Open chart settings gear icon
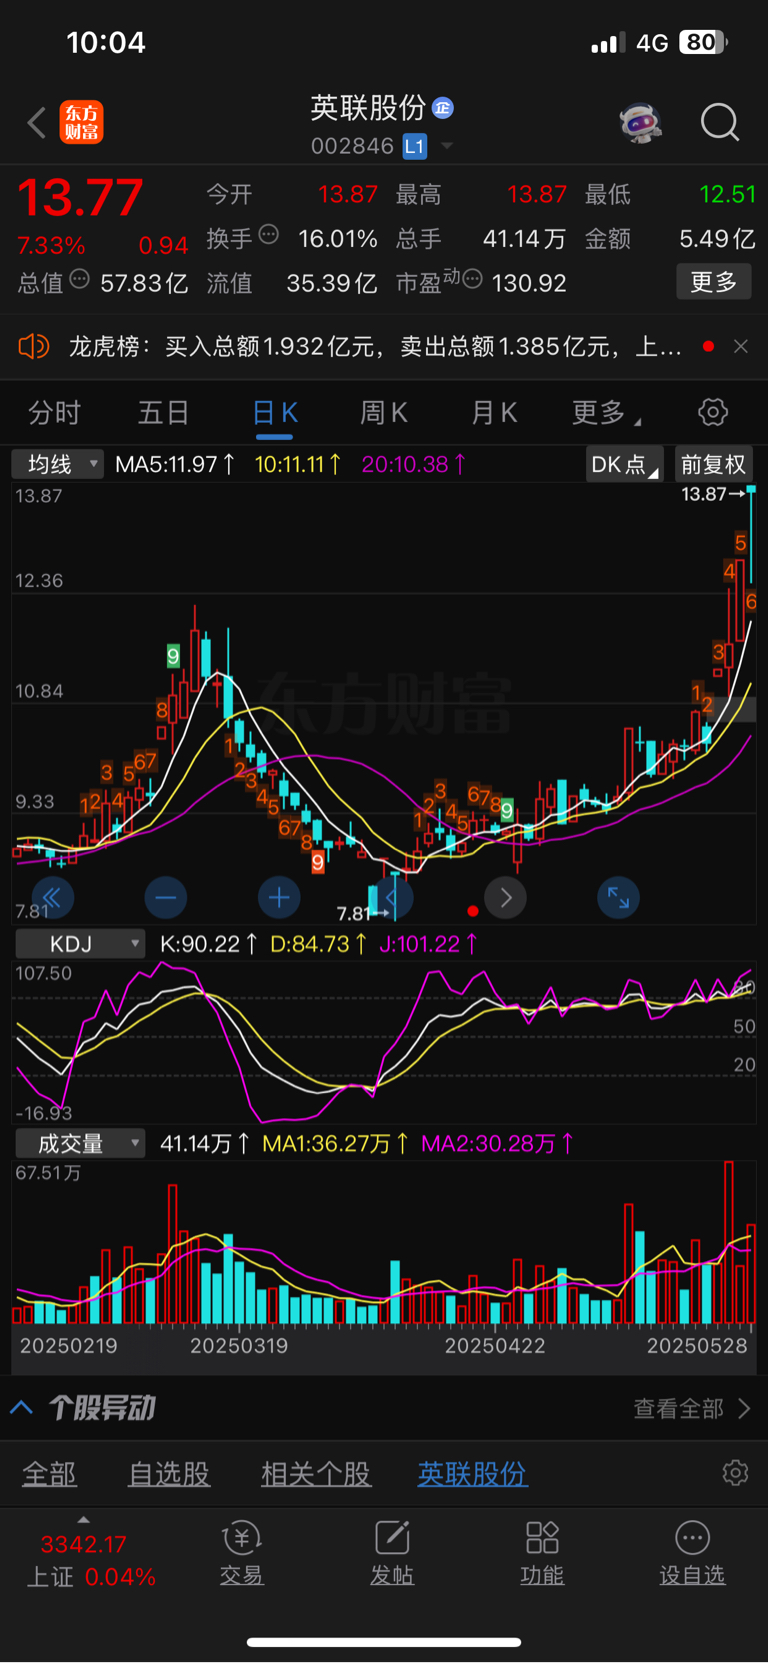This screenshot has height=1663, width=768. coord(713,412)
